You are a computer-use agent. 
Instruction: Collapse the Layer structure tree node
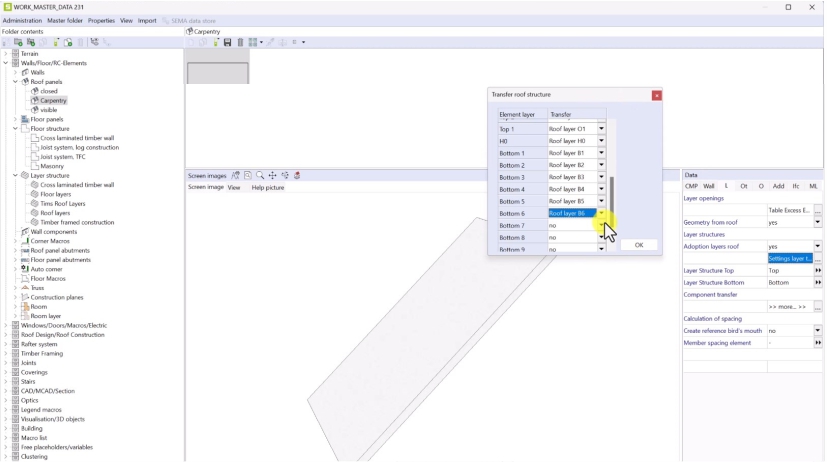[x=15, y=175]
